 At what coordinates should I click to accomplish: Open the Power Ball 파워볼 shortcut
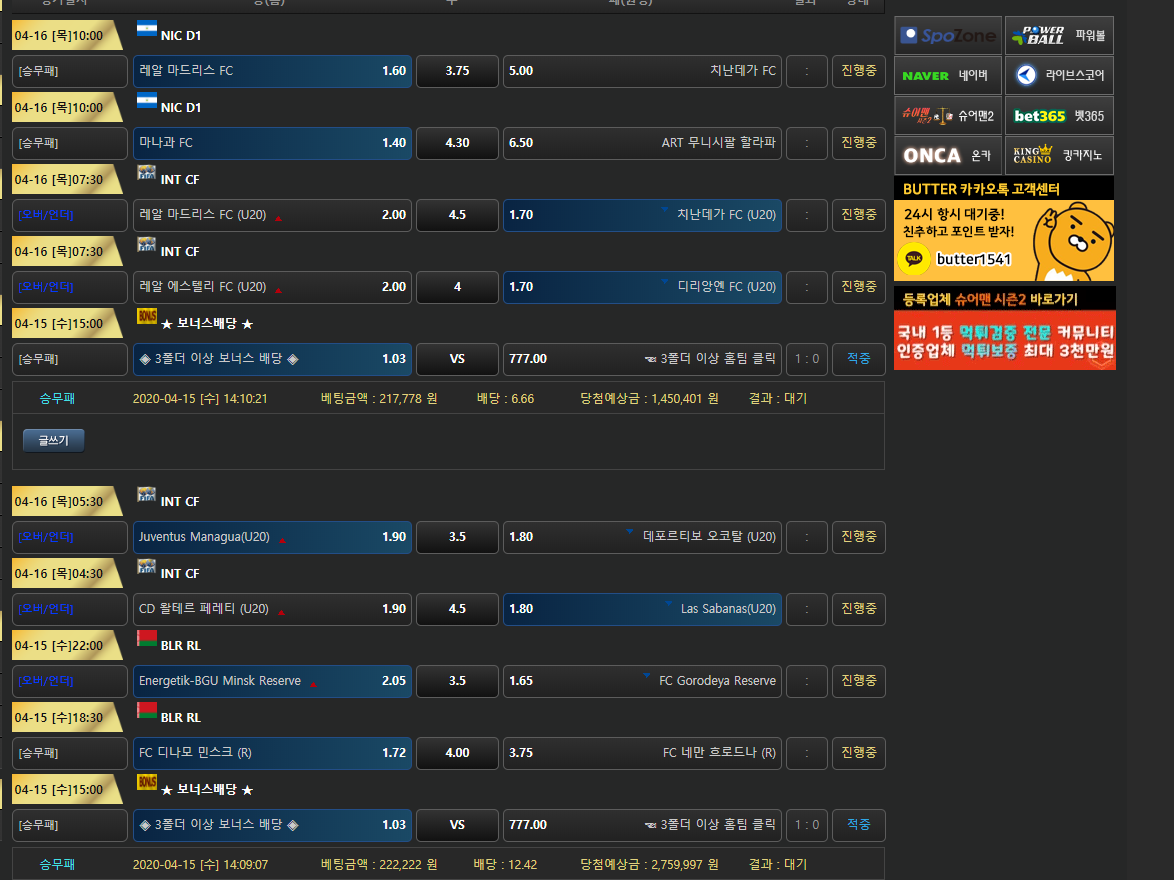point(1059,36)
